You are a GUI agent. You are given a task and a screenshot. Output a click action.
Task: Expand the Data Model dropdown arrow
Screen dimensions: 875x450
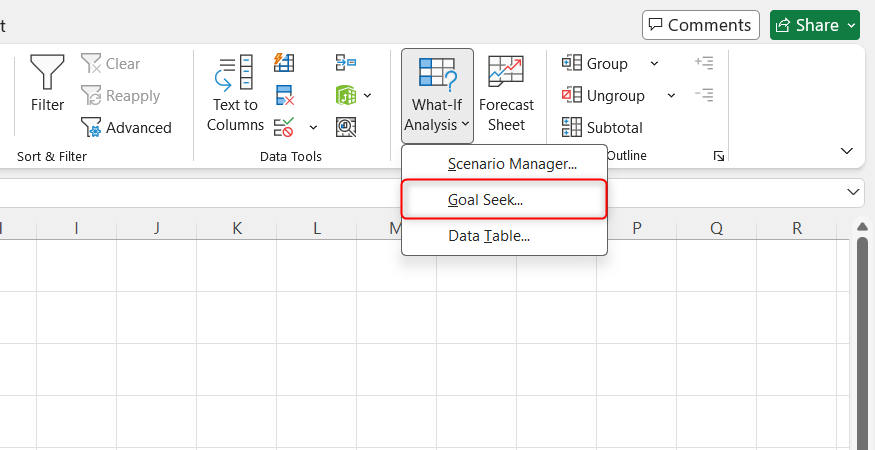click(367, 95)
